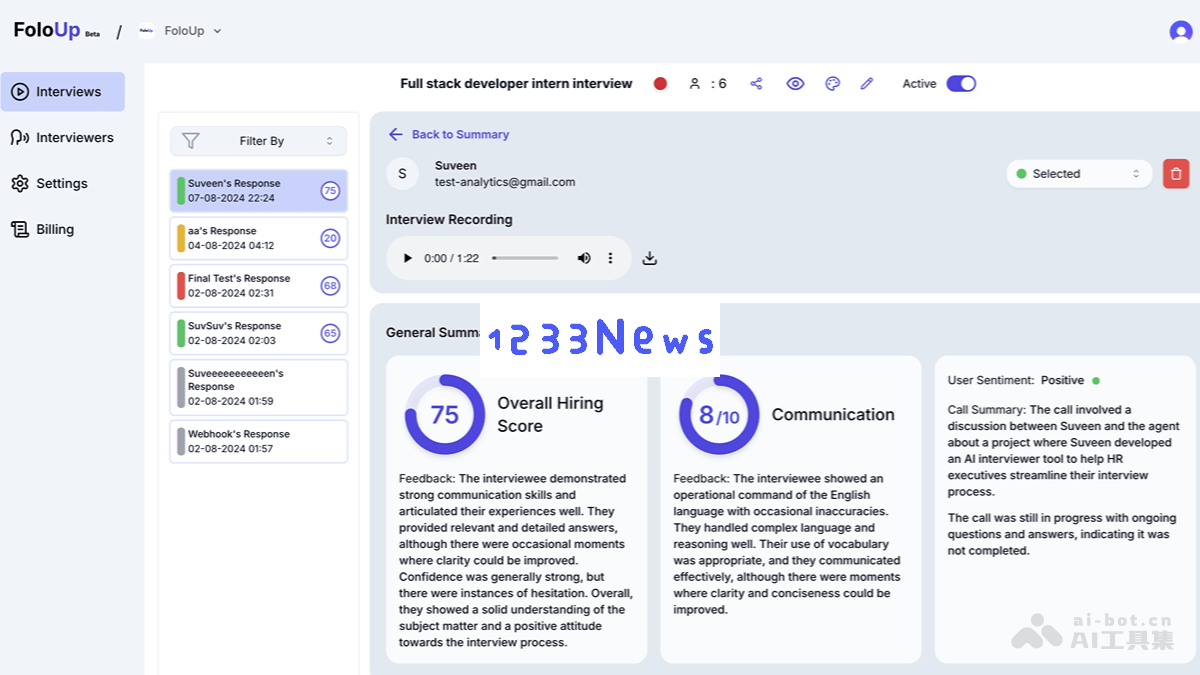This screenshot has width=1200, height=675.
Task: Share the interview using the share icon
Action: [756, 84]
